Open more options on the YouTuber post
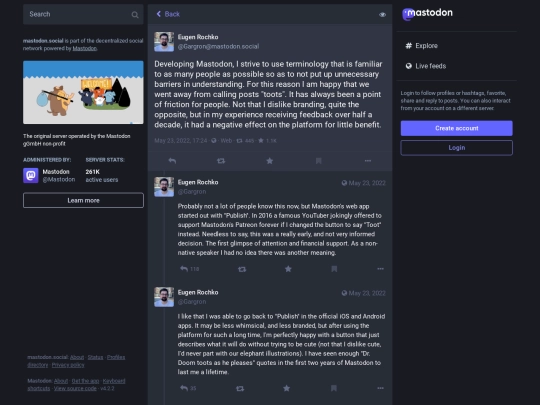The height and width of the screenshot is (405, 540). click(380, 269)
